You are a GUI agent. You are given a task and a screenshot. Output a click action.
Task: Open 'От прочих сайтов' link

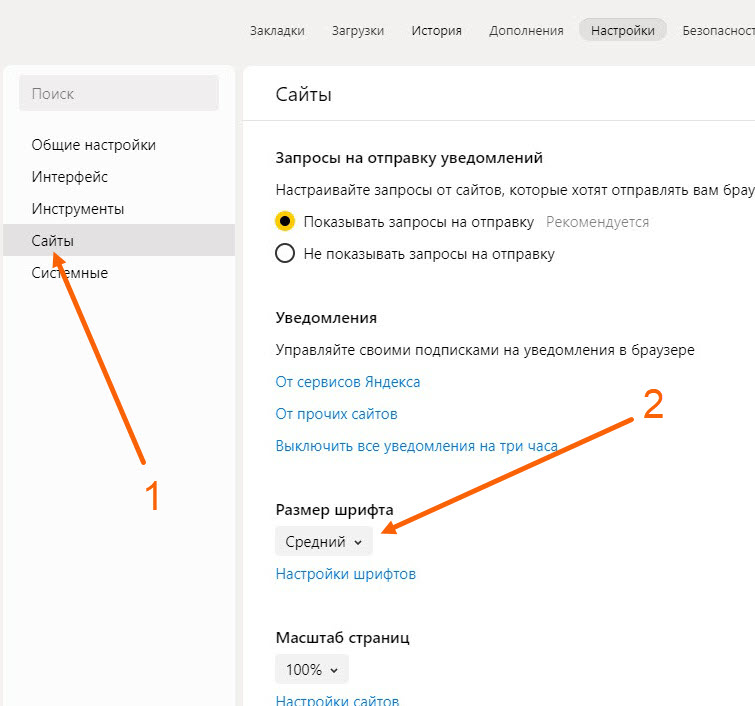[x=336, y=414]
